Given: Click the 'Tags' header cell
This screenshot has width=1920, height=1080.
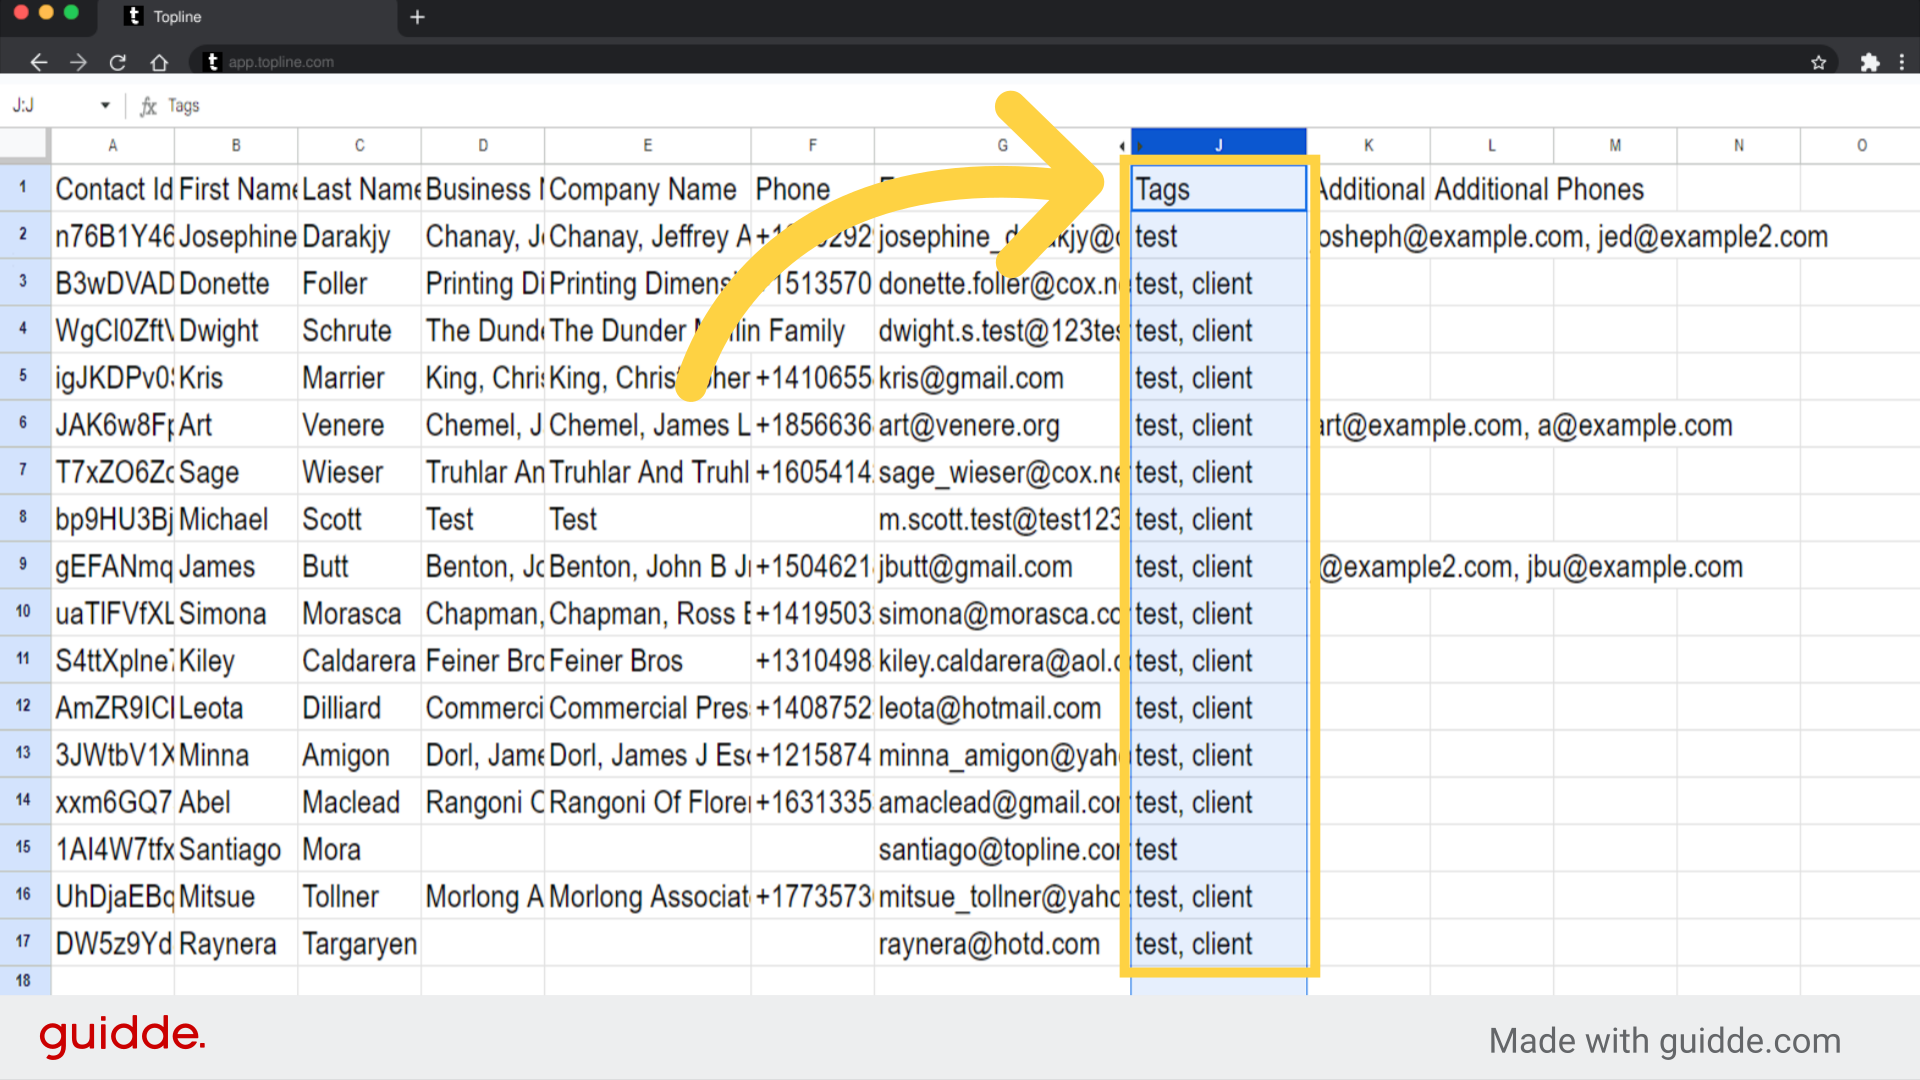Looking at the screenshot, I should 1219,189.
